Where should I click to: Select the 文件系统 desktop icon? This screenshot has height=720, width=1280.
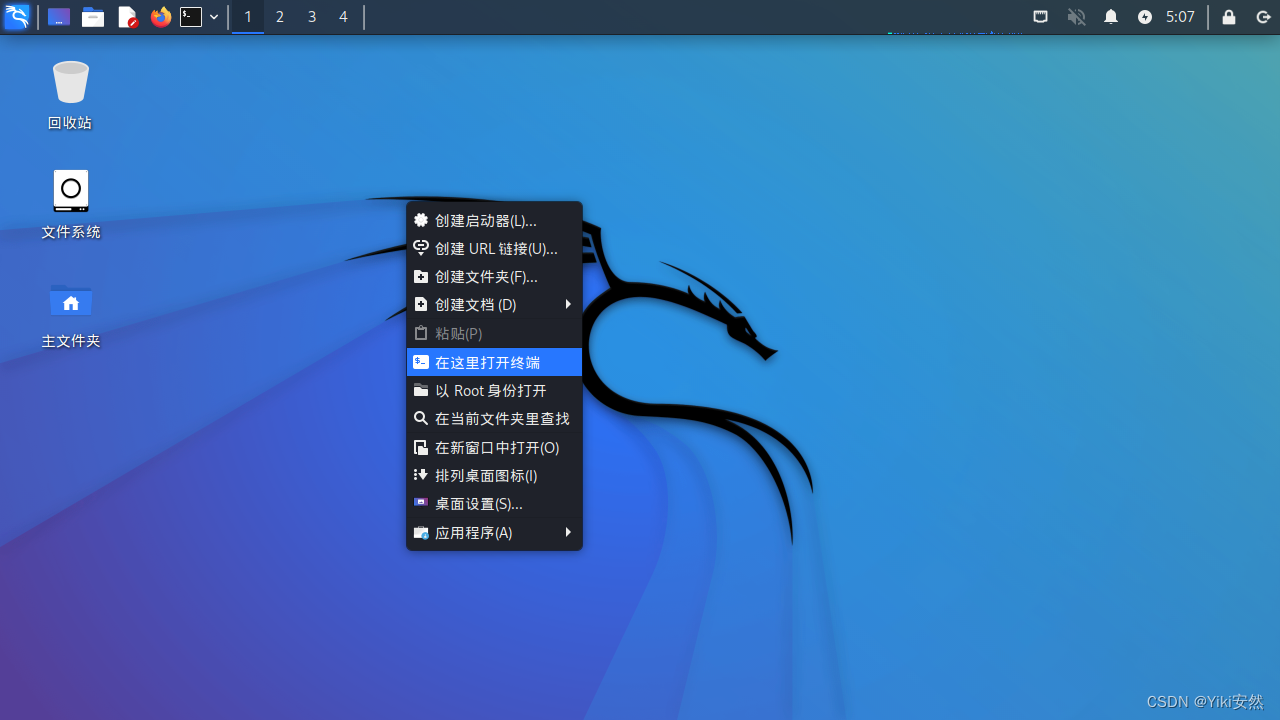pyautogui.click(x=70, y=204)
